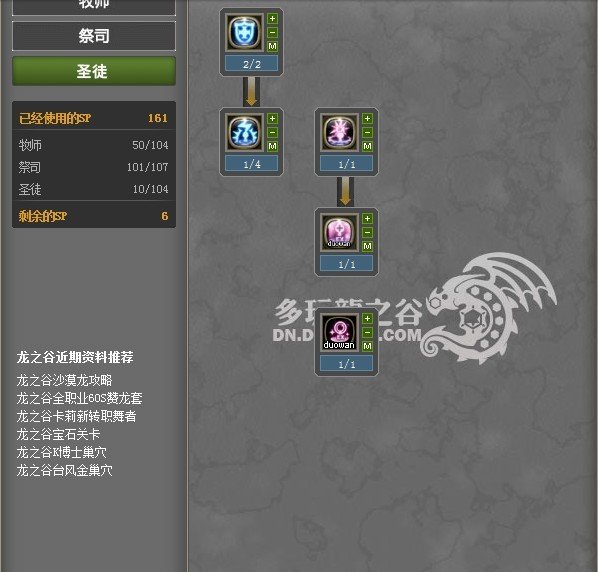Switch to the 祭司 class tab
This screenshot has height=572, width=598.
(x=94, y=36)
